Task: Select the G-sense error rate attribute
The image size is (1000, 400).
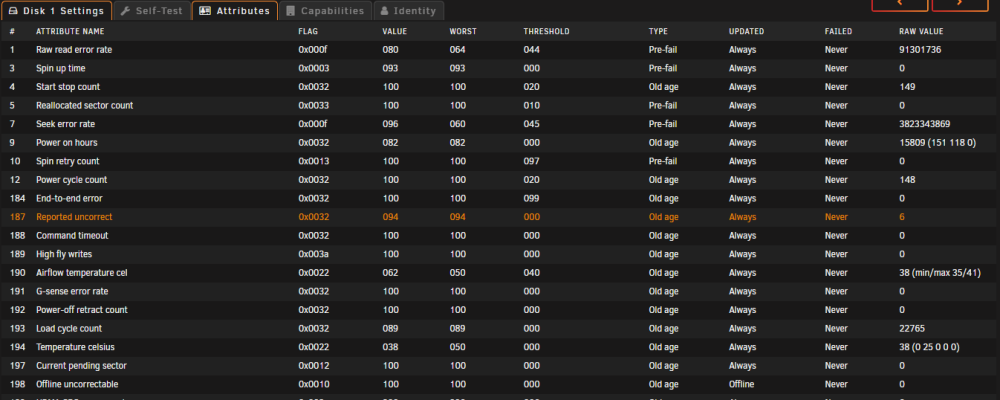Action: tap(72, 291)
